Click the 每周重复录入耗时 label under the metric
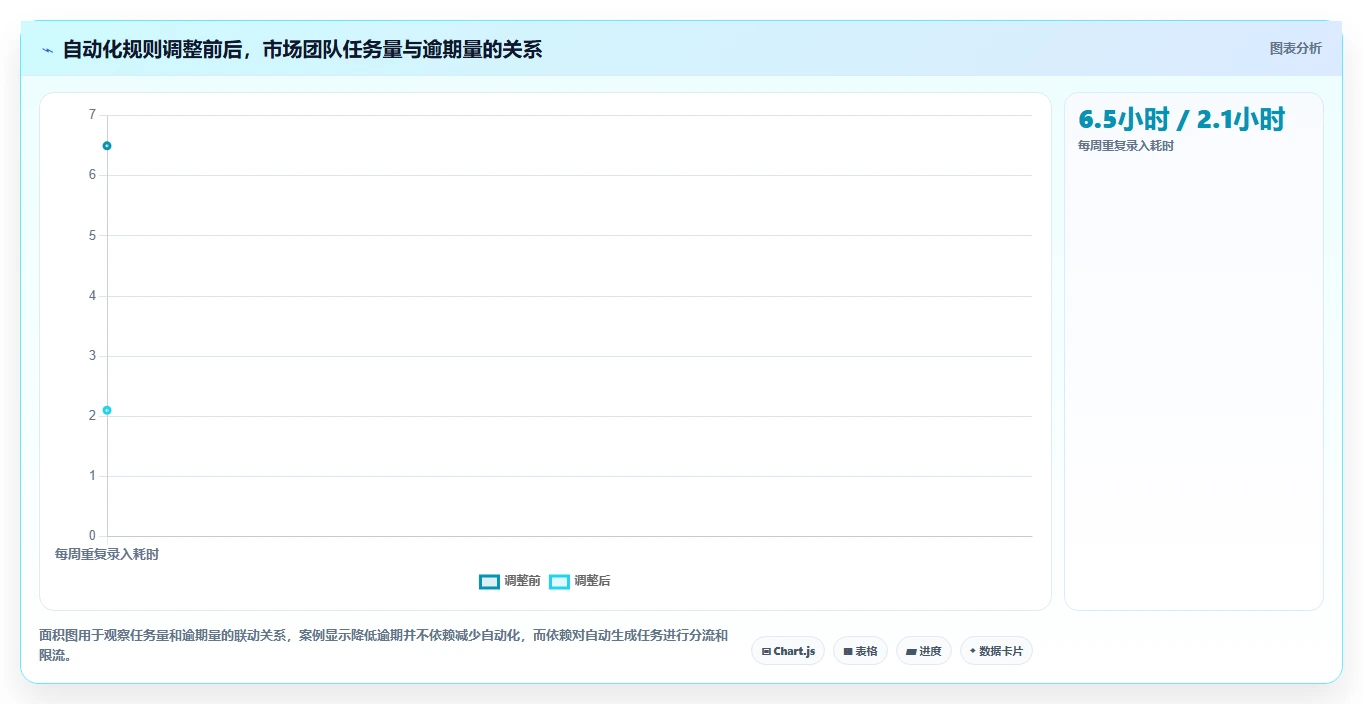The height and width of the screenshot is (704, 1363). (1125, 146)
